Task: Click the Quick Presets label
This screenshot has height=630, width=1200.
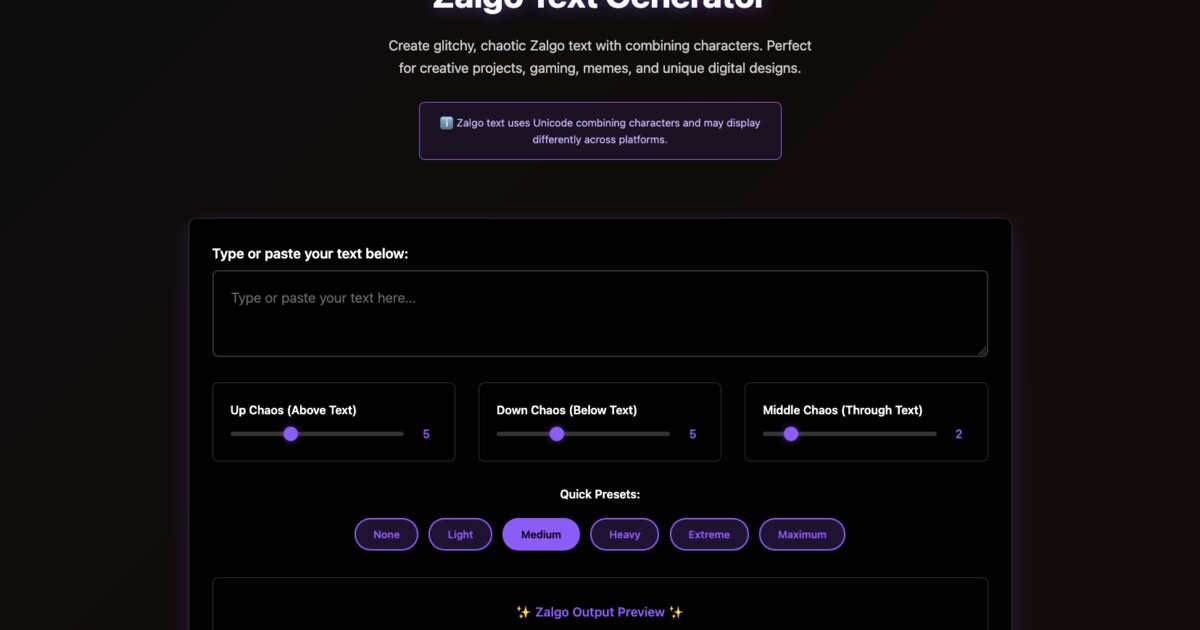Action: pos(599,494)
